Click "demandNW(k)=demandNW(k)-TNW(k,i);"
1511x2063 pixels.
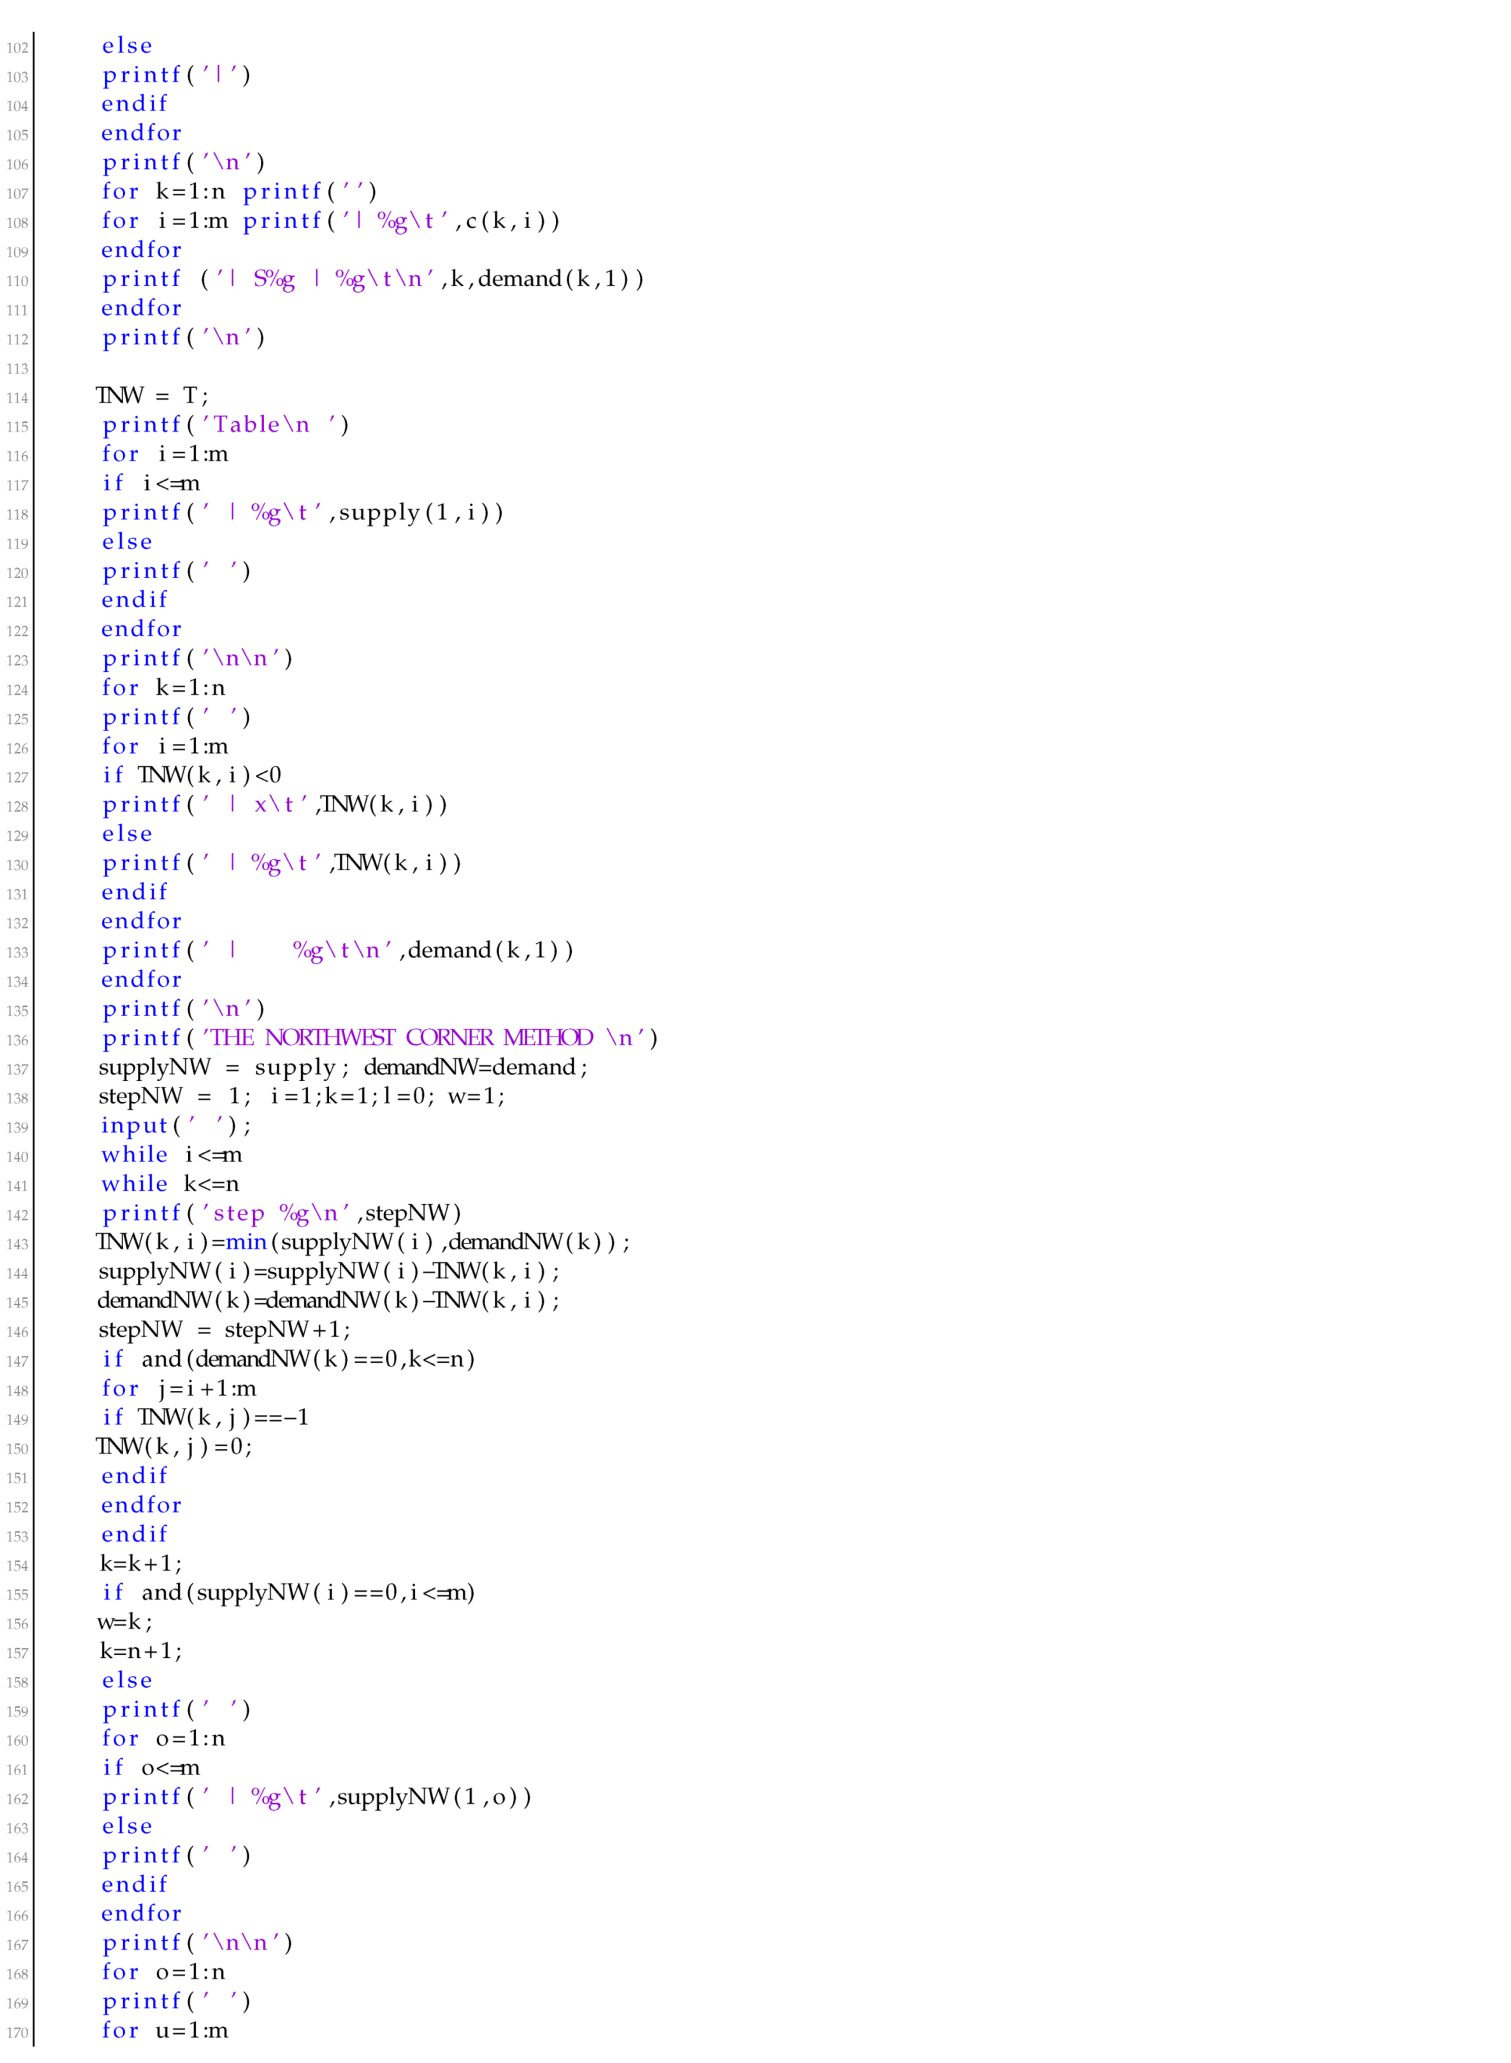(329, 1301)
